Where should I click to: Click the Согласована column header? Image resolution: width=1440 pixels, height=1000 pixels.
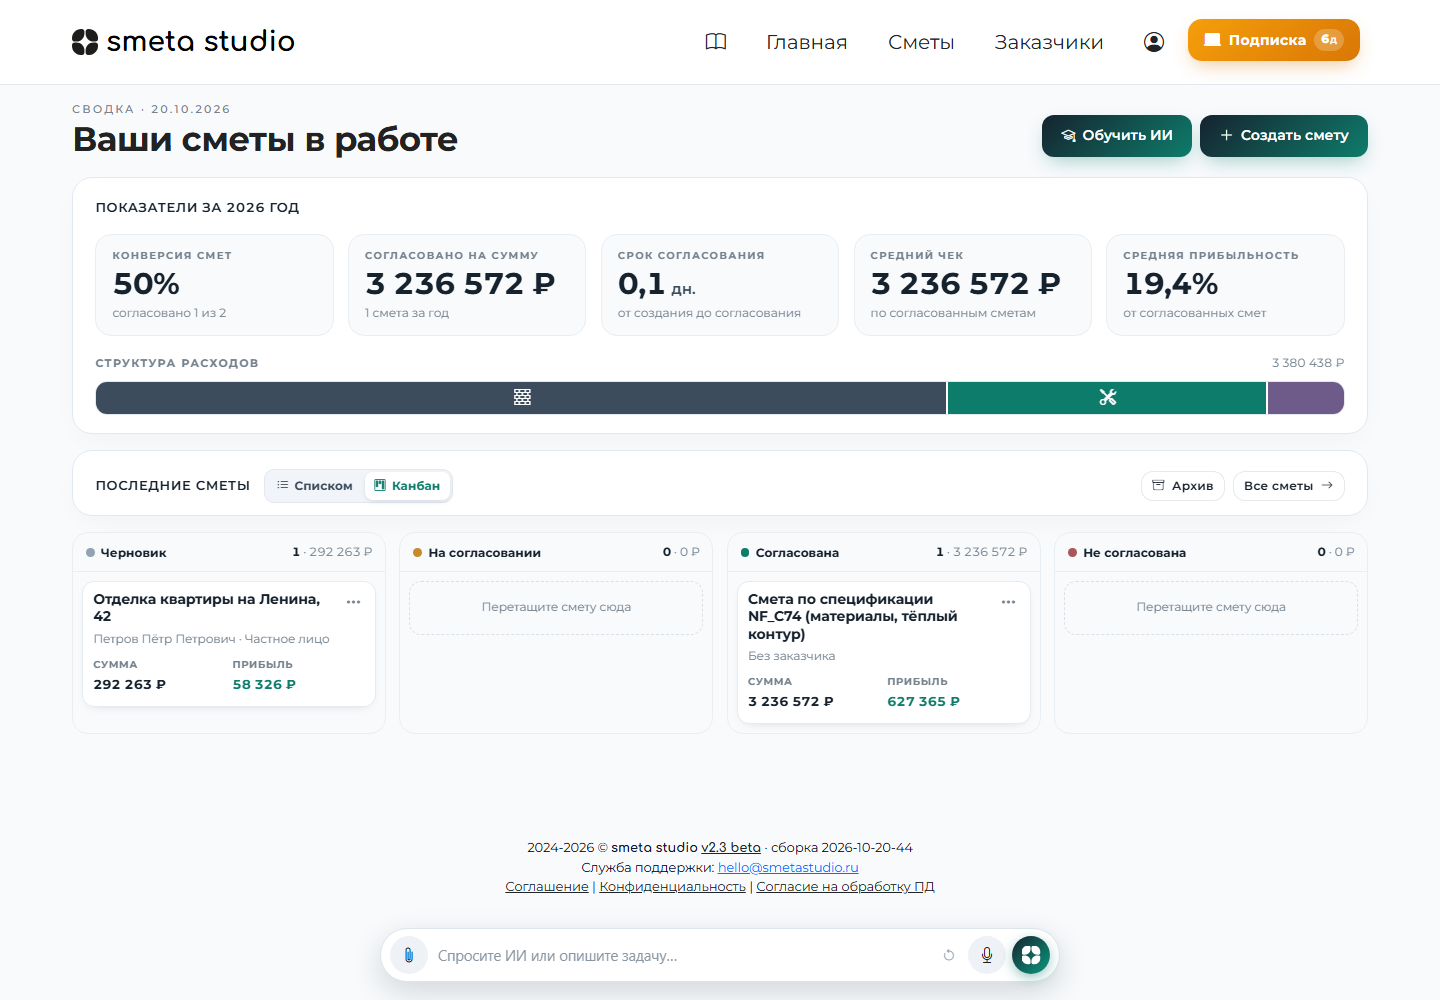[x=884, y=553]
